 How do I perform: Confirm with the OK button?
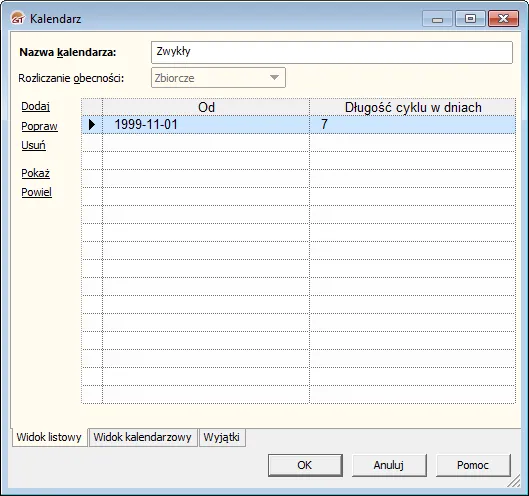(305, 465)
